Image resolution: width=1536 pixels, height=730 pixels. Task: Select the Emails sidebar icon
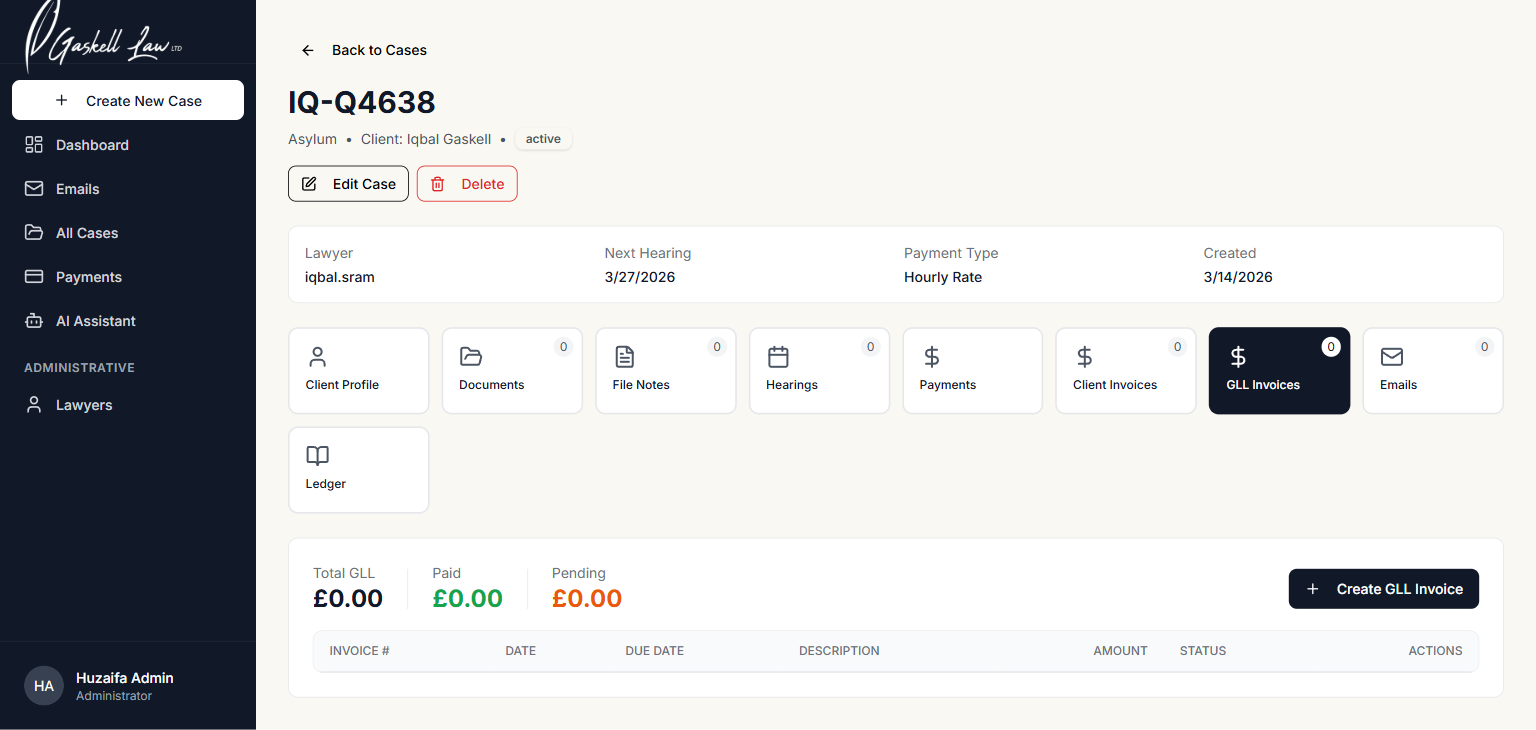pyautogui.click(x=34, y=189)
